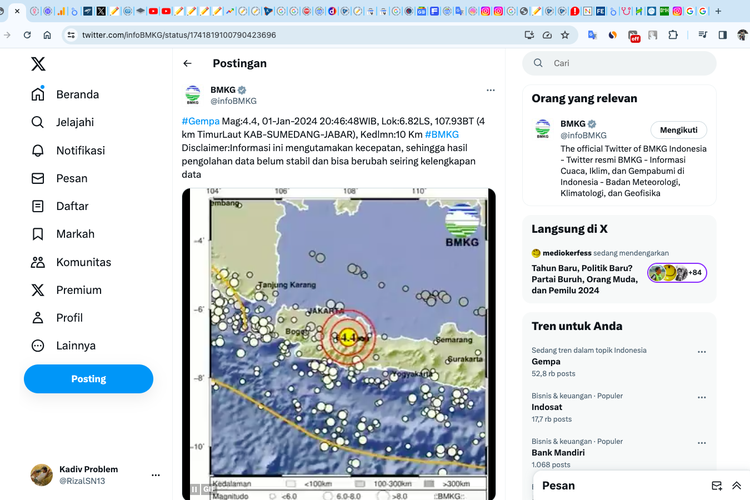The width and height of the screenshot is (750, 500).
Task: Open a new browser tab
Action: point(718,11)
